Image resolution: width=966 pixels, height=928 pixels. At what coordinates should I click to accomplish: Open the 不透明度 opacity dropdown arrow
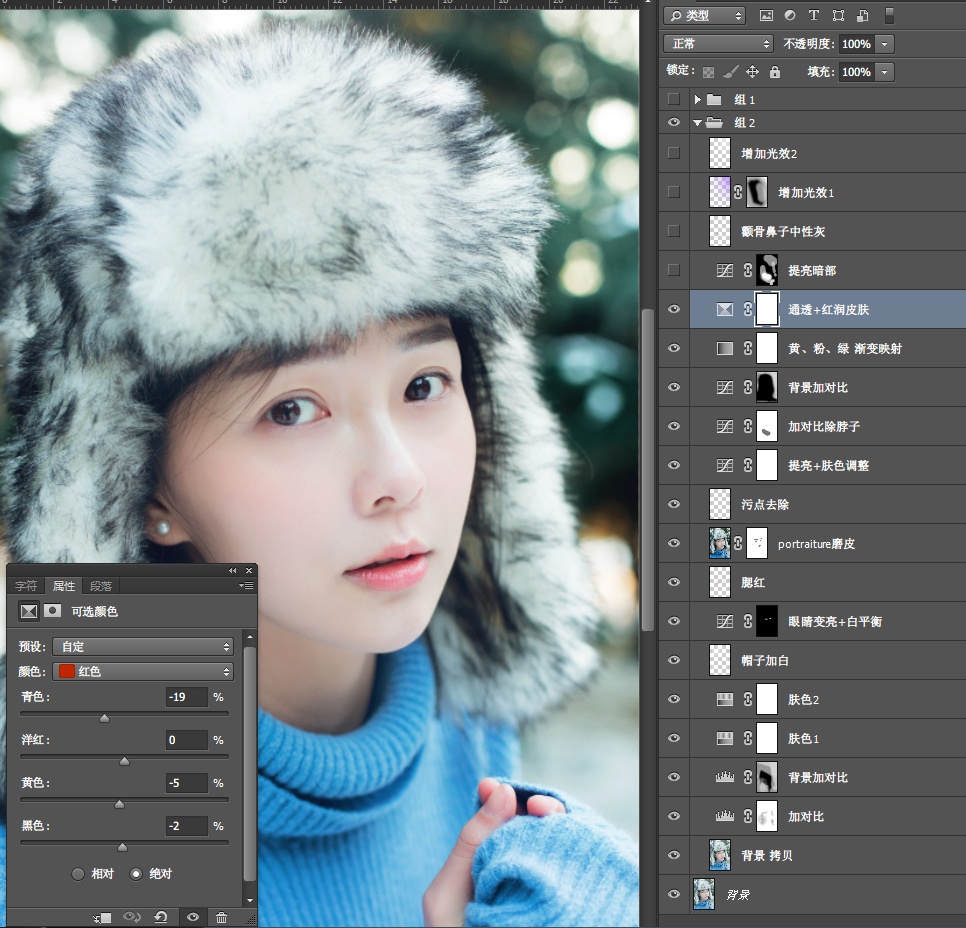(x=885, y=44)
